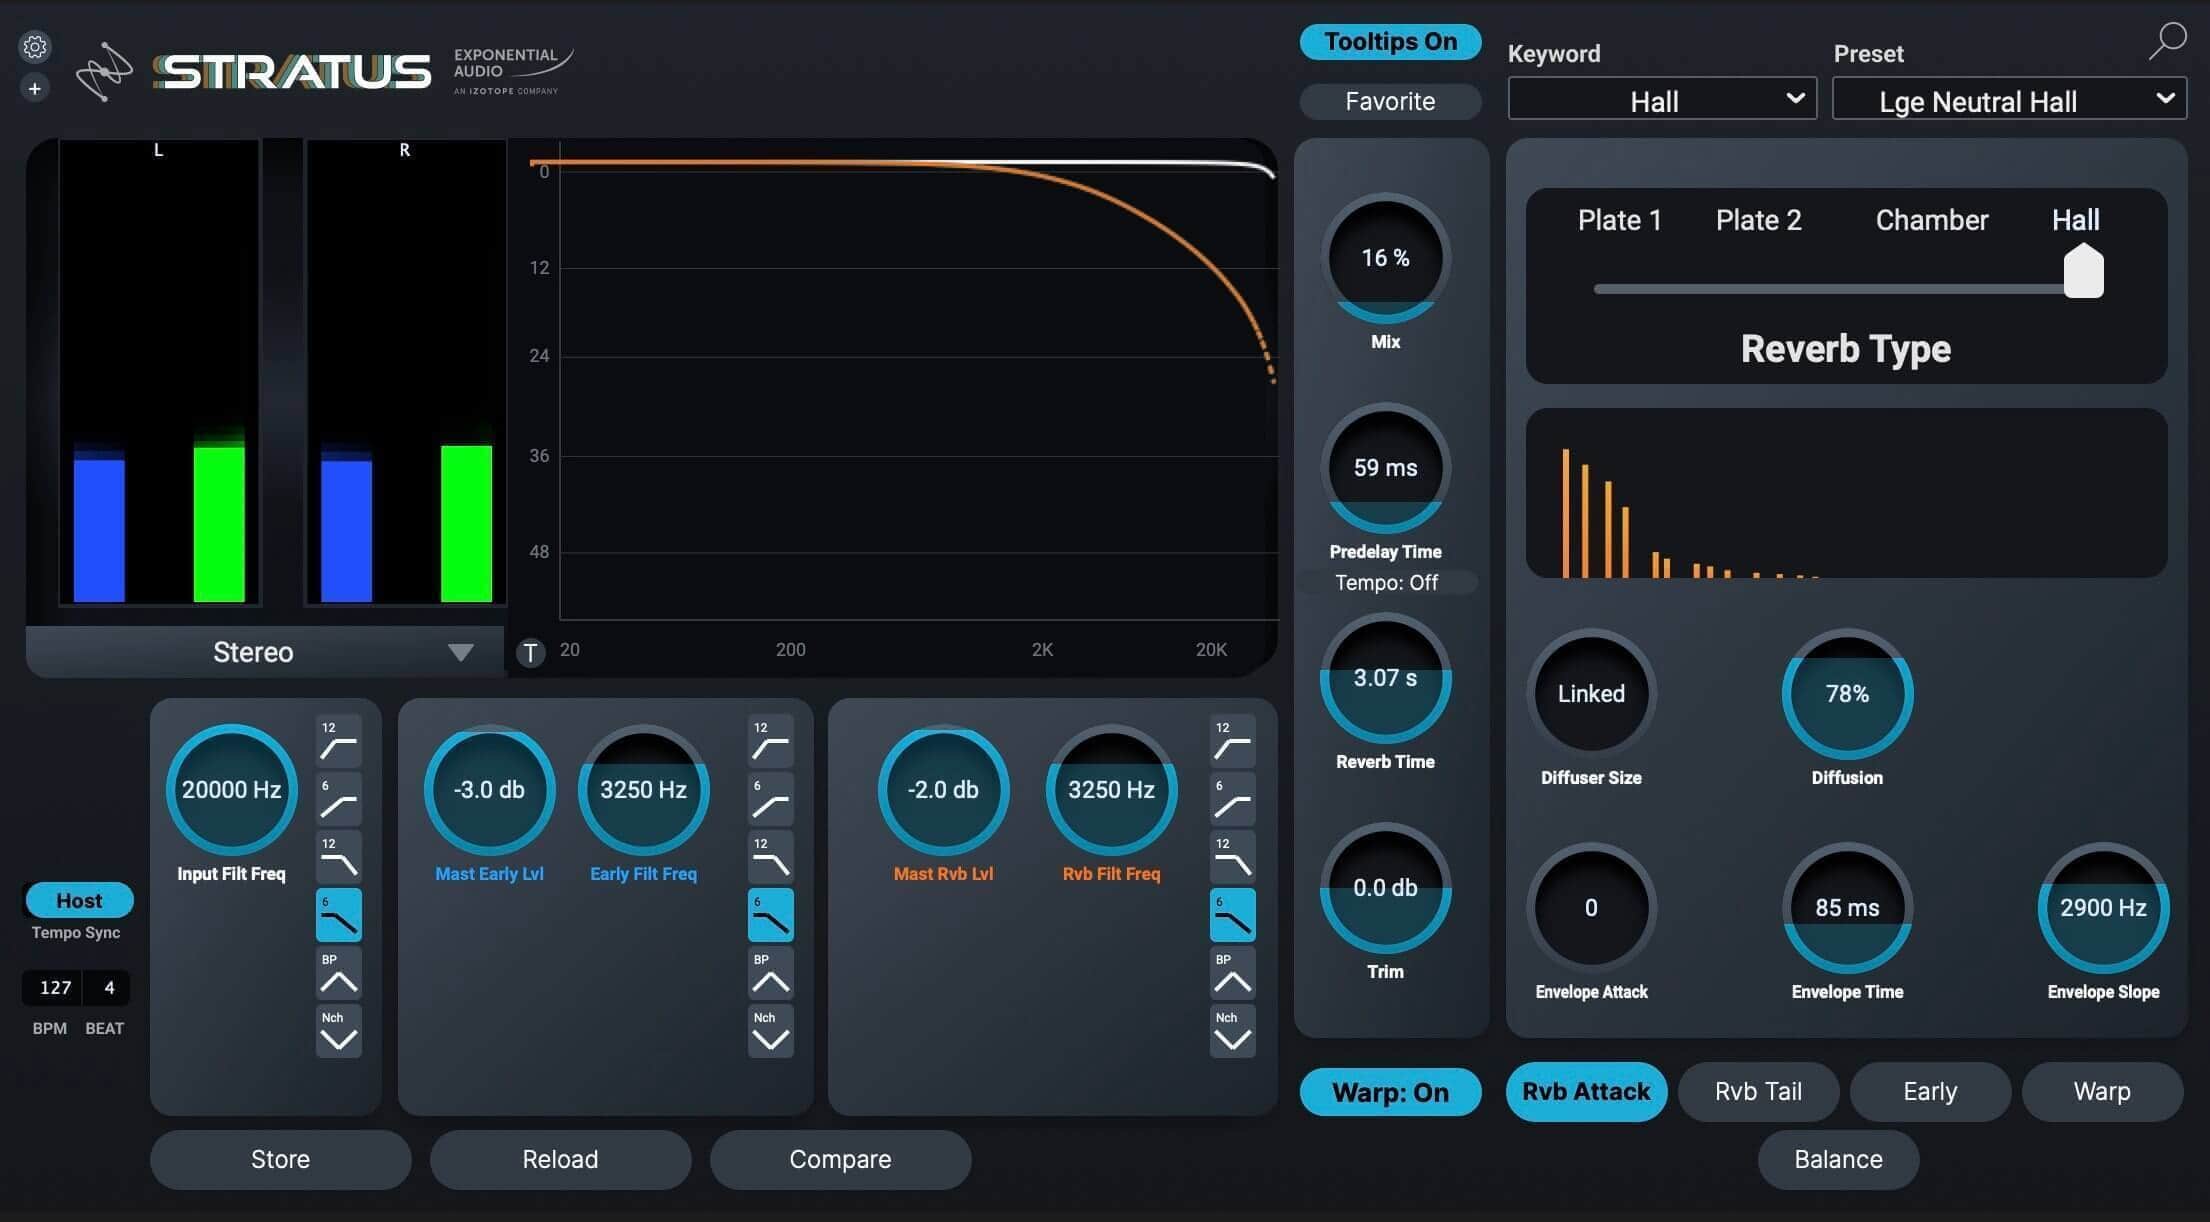This screenshot has width=2210, height=1222.
Task: Choose bandpass BP shape for Early filter
Action: point(771,972)
